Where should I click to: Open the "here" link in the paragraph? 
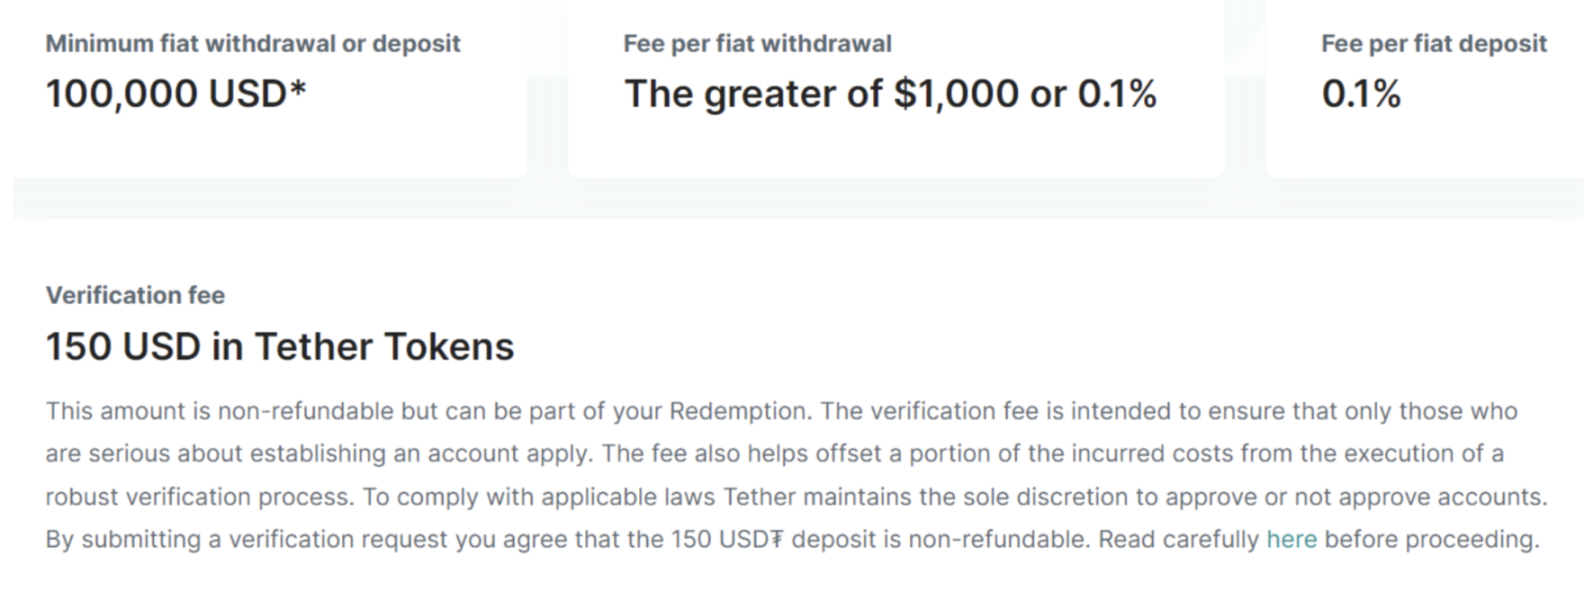tap(1291, 540)
